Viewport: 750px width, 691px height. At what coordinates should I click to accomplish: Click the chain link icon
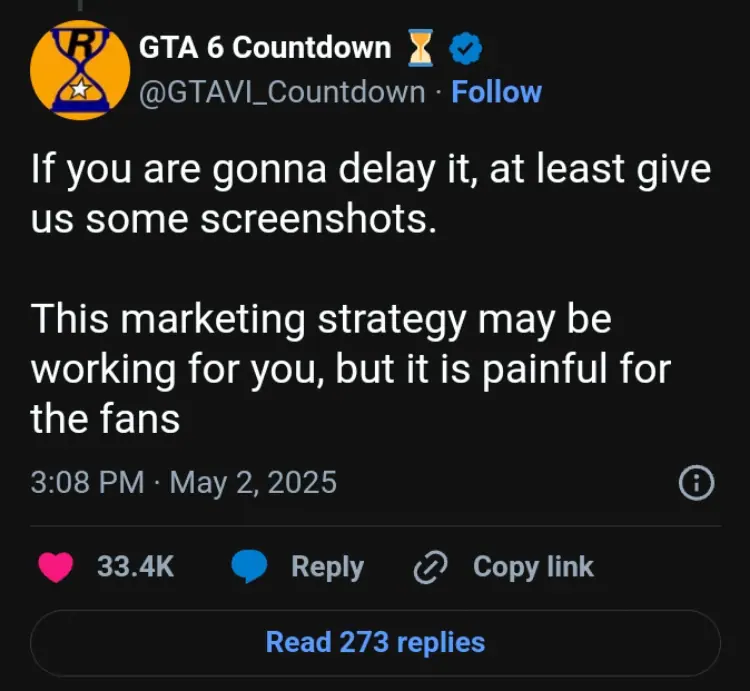[430, 567]
